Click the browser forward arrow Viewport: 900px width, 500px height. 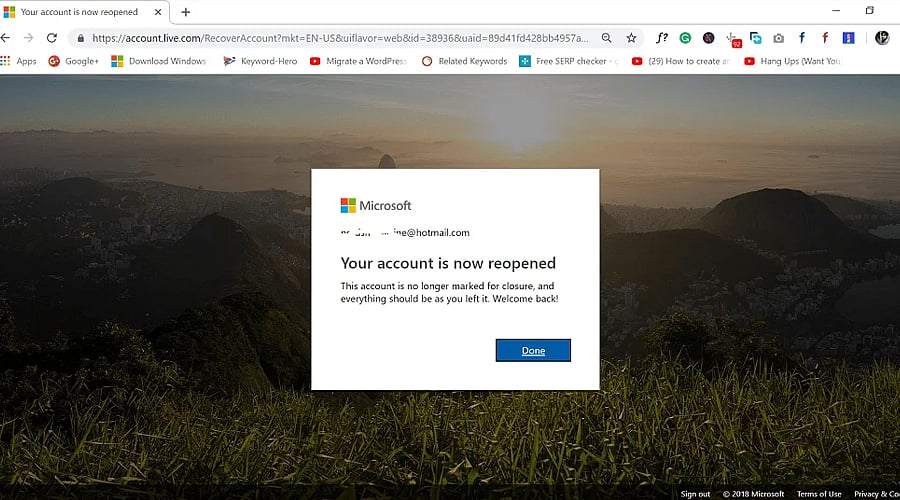click(28, 38)
